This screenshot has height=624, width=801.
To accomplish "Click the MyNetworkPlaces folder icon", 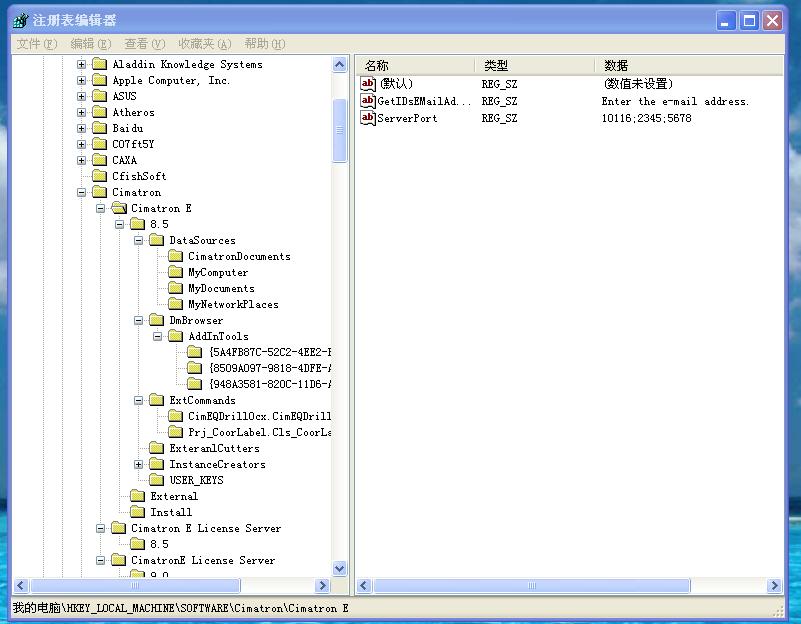I will 176,304.
